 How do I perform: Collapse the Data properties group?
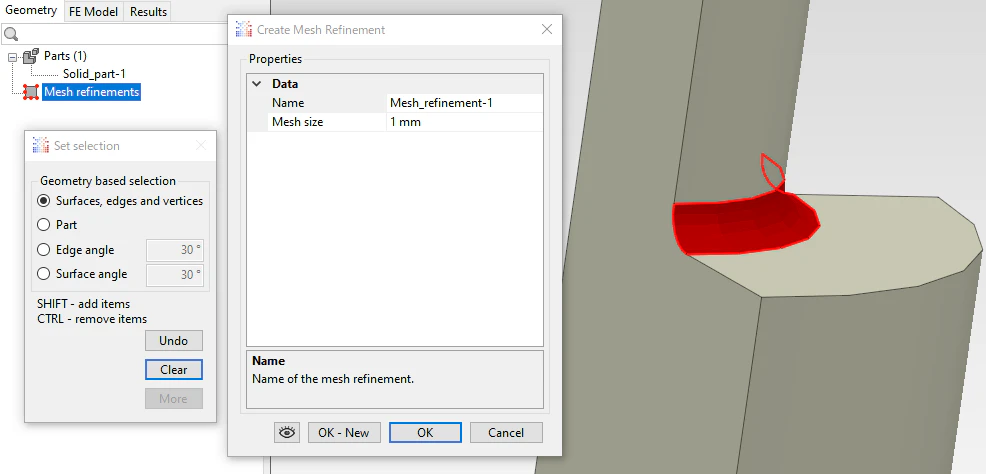coord(257,84)
